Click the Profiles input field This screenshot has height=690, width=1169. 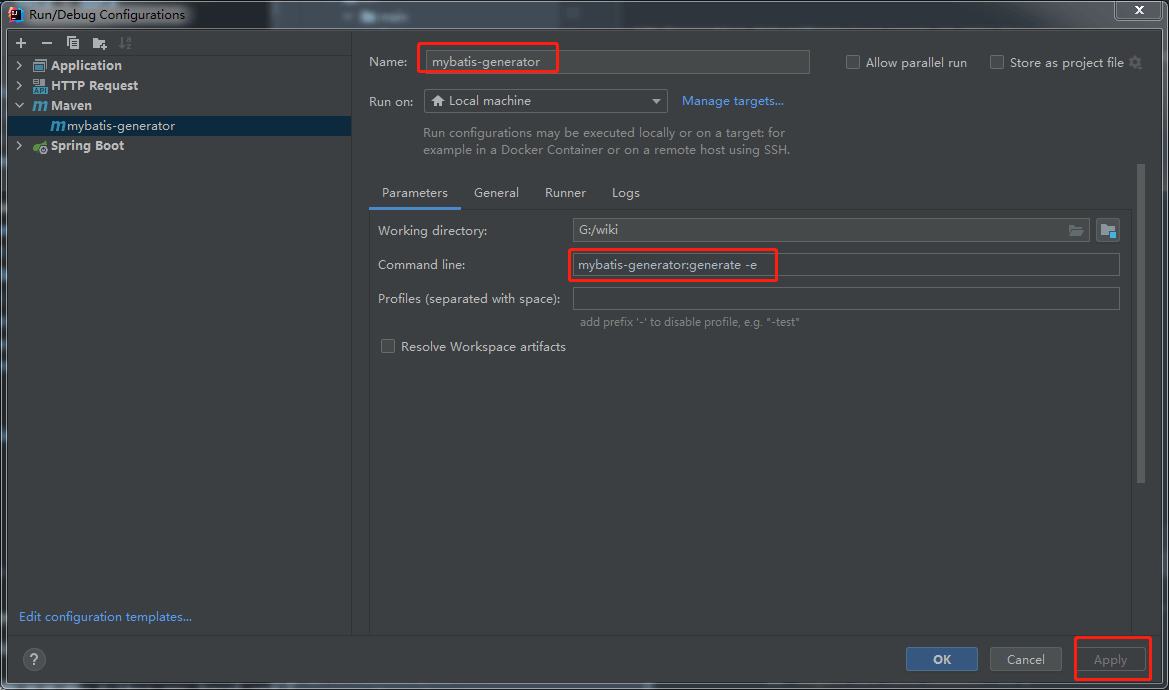[x=845, y=299]
